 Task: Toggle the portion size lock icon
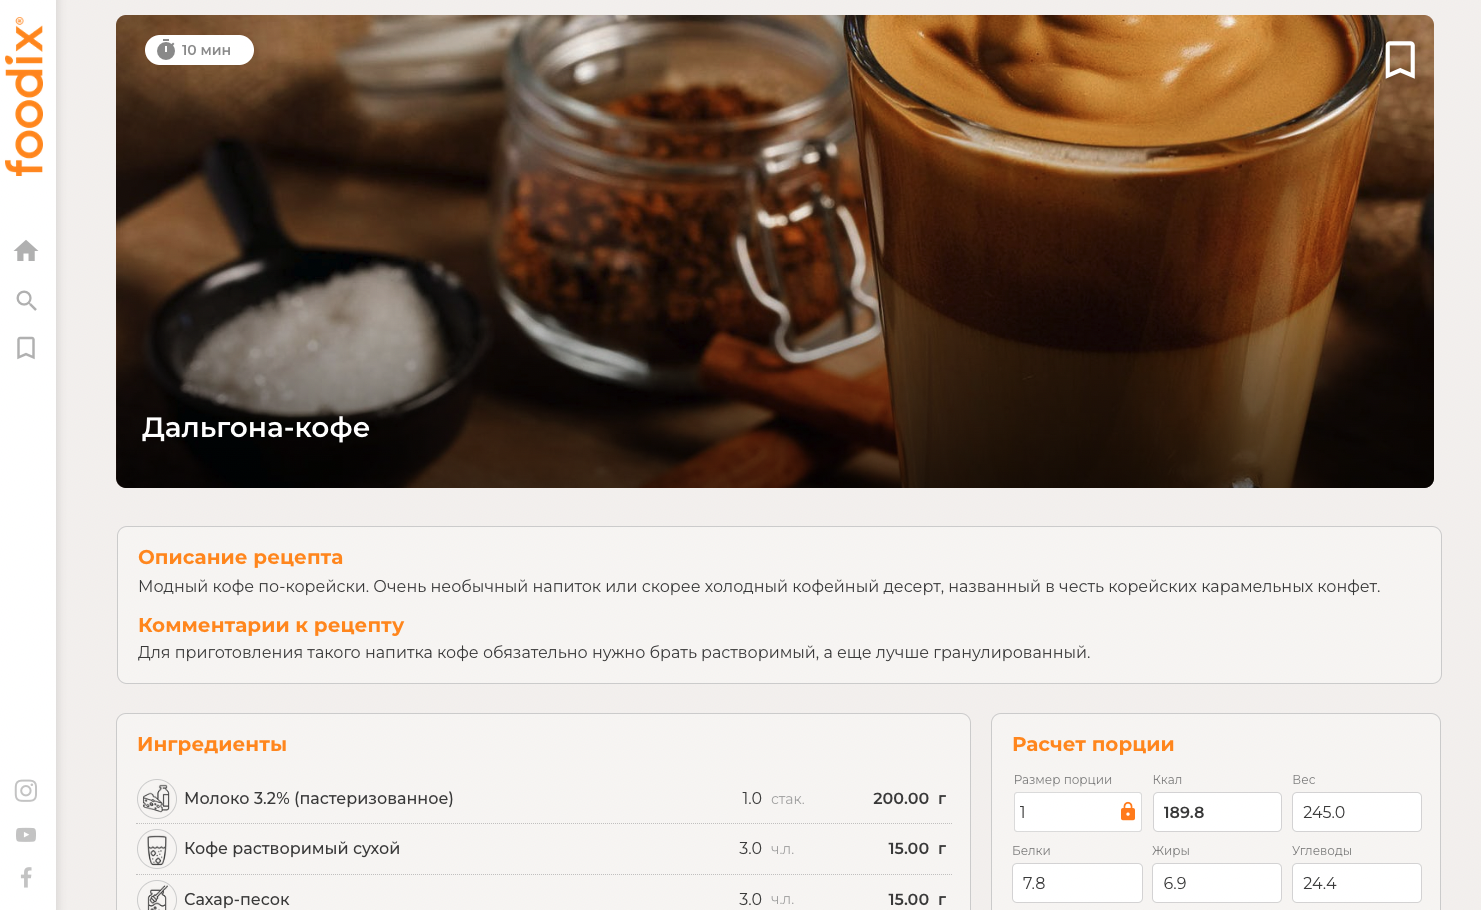tap(1128, 811)
